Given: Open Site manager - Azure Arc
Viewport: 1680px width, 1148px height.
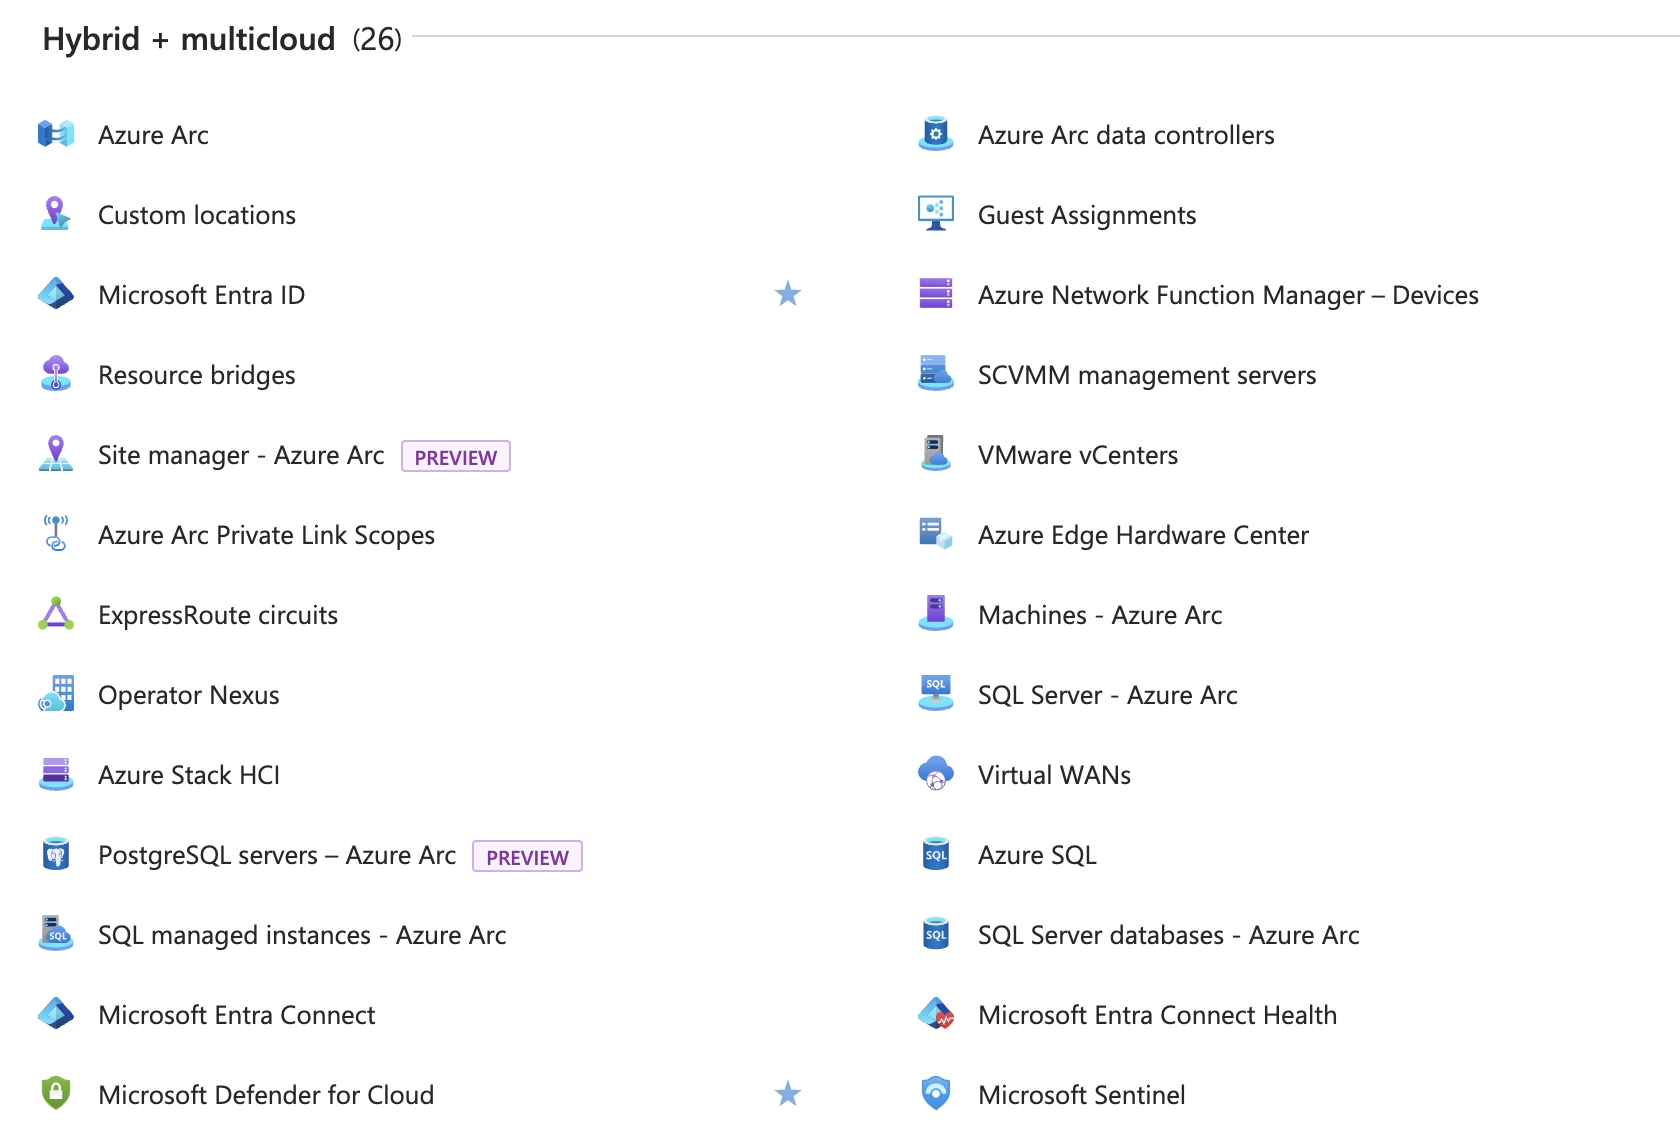Looking at the screenshot, I should (x=241, y=455).
